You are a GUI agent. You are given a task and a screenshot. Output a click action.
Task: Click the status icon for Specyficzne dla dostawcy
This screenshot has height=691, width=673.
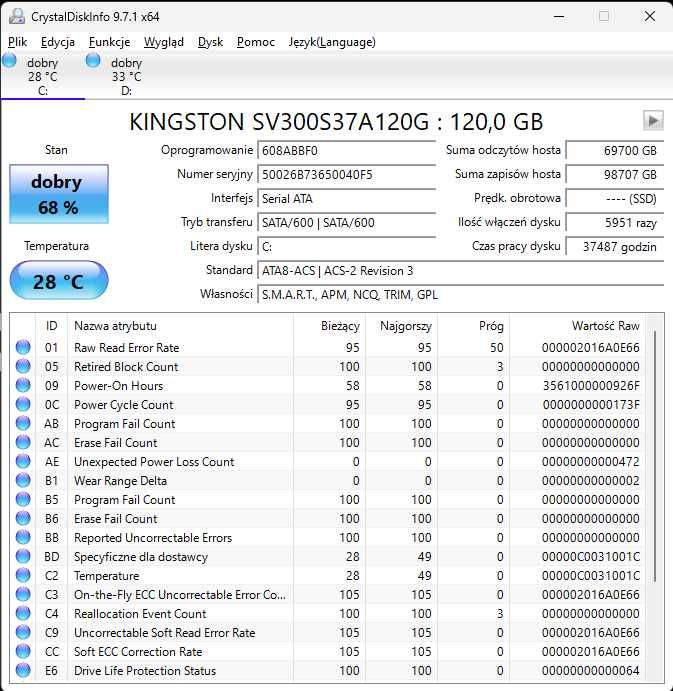tap(23, 556)
